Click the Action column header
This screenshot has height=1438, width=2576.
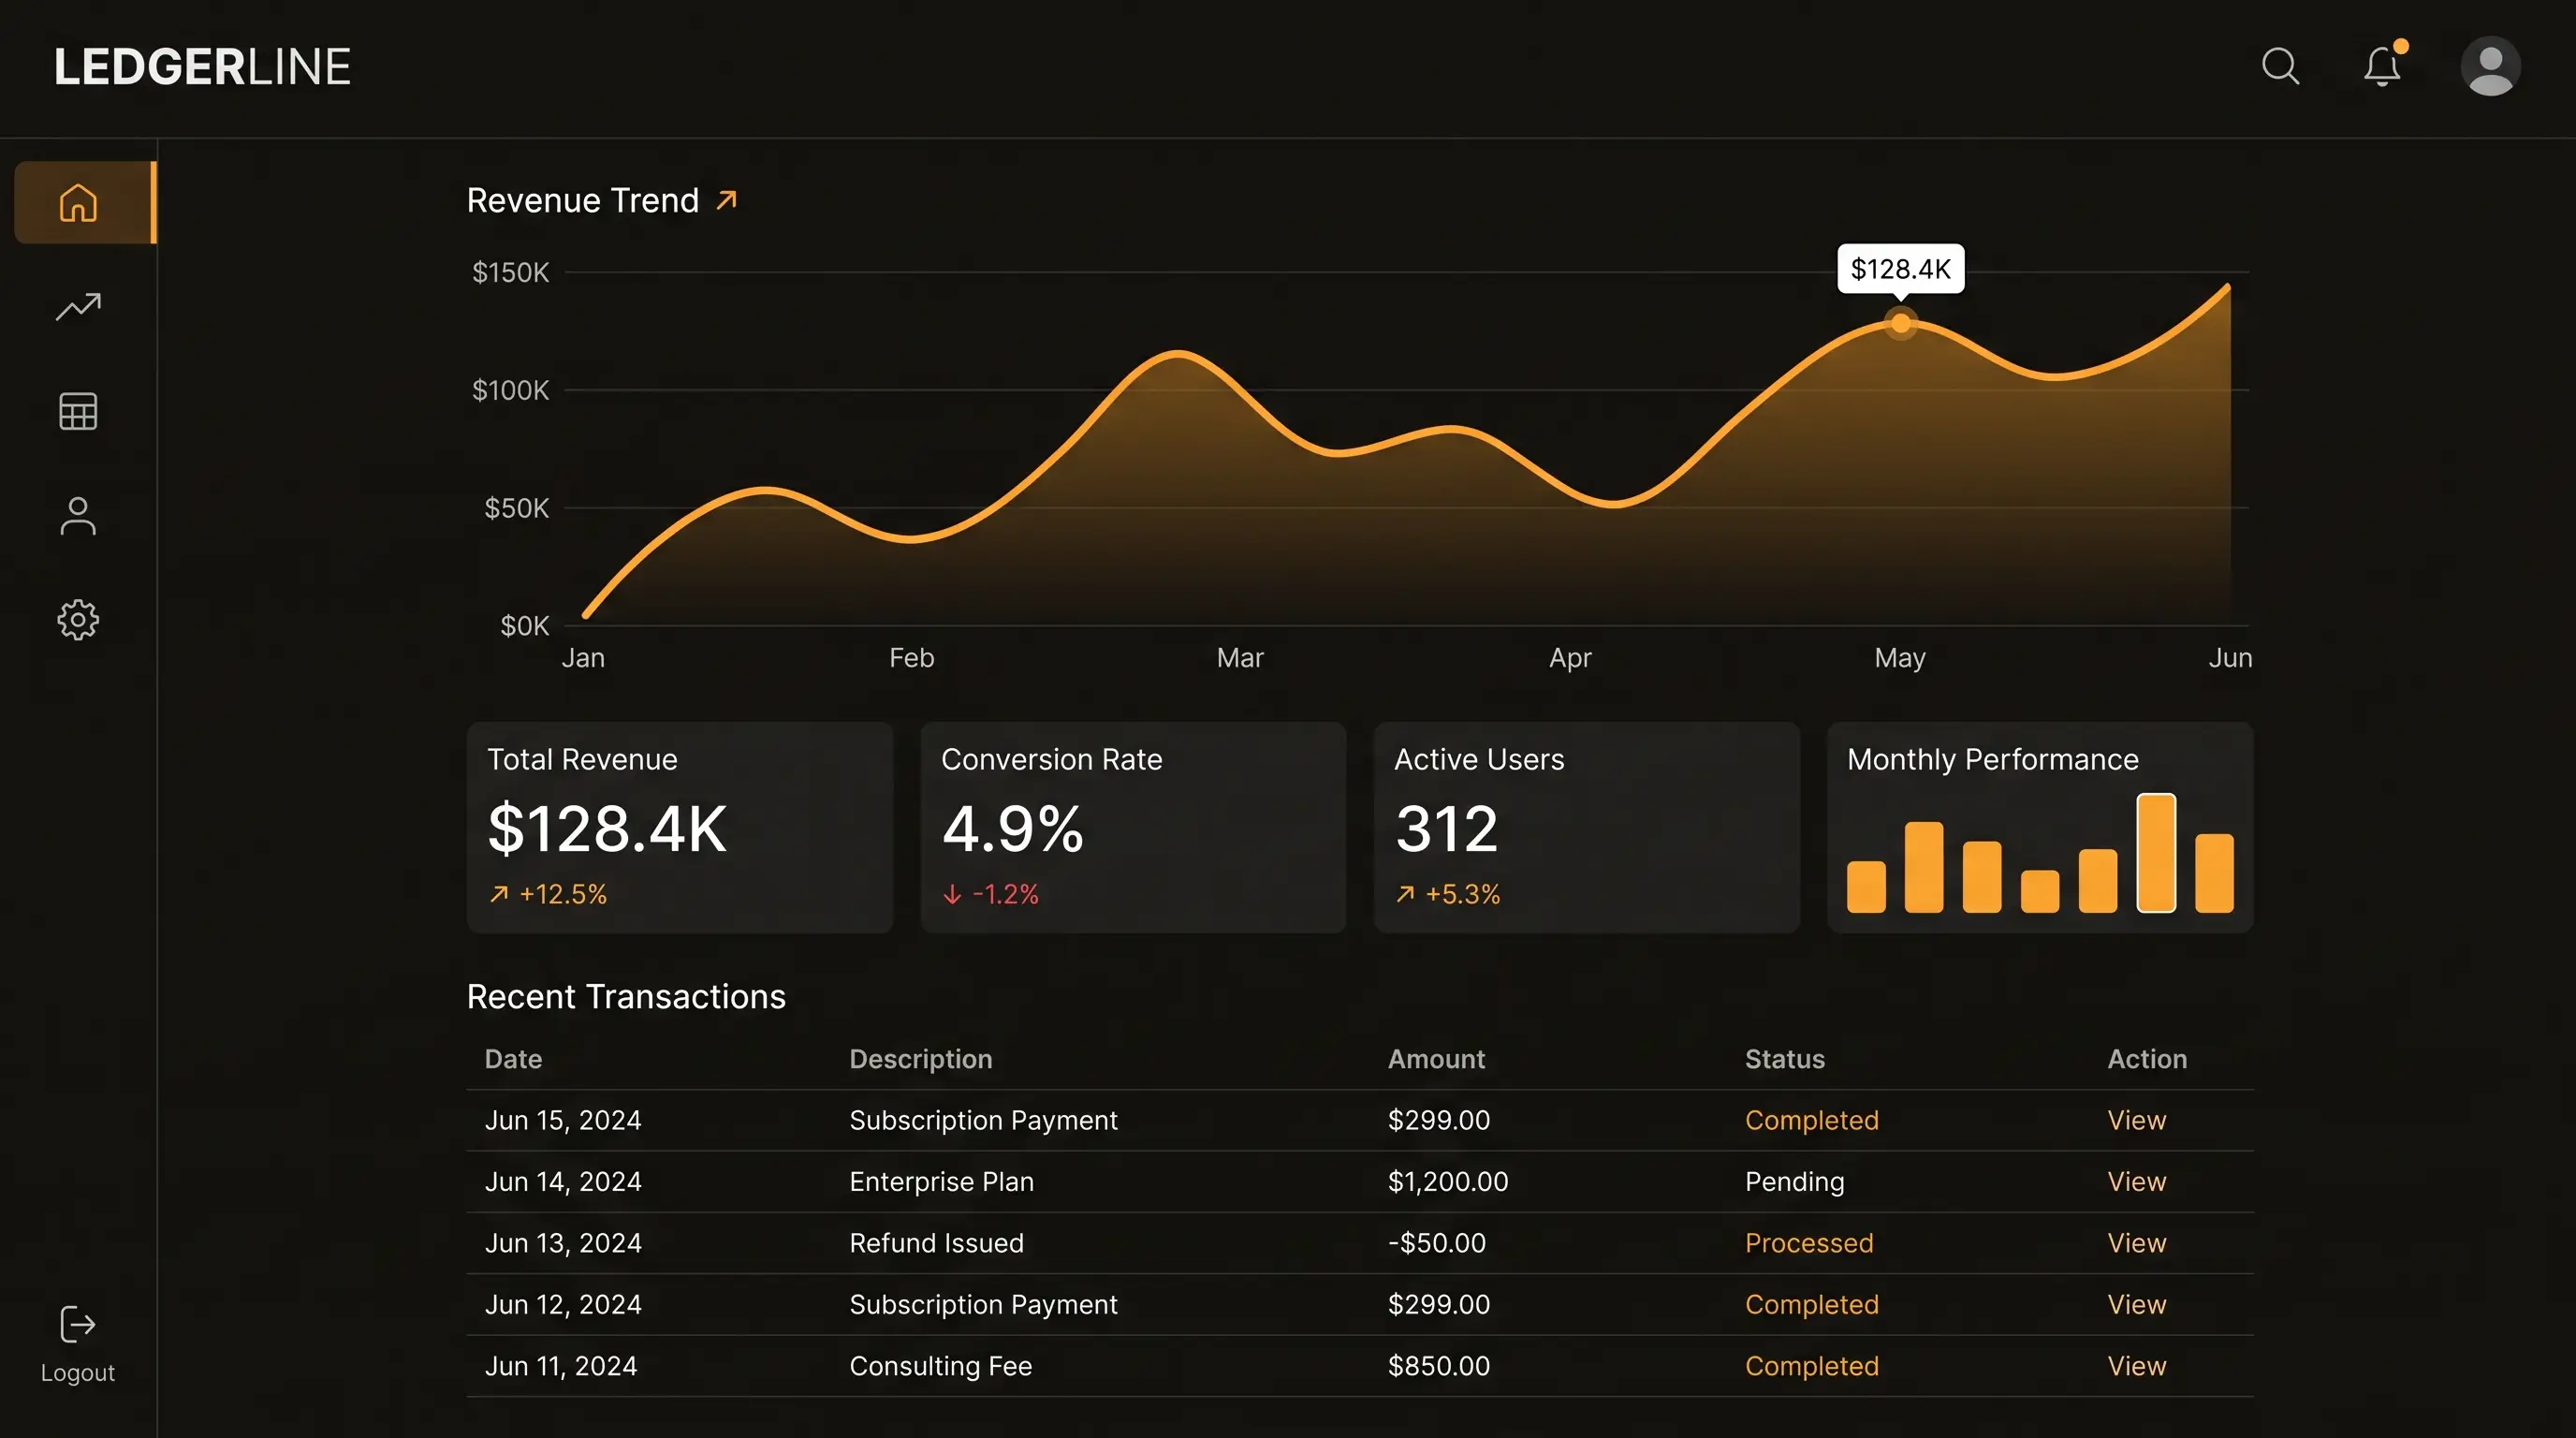(x=2147, y=1059)
